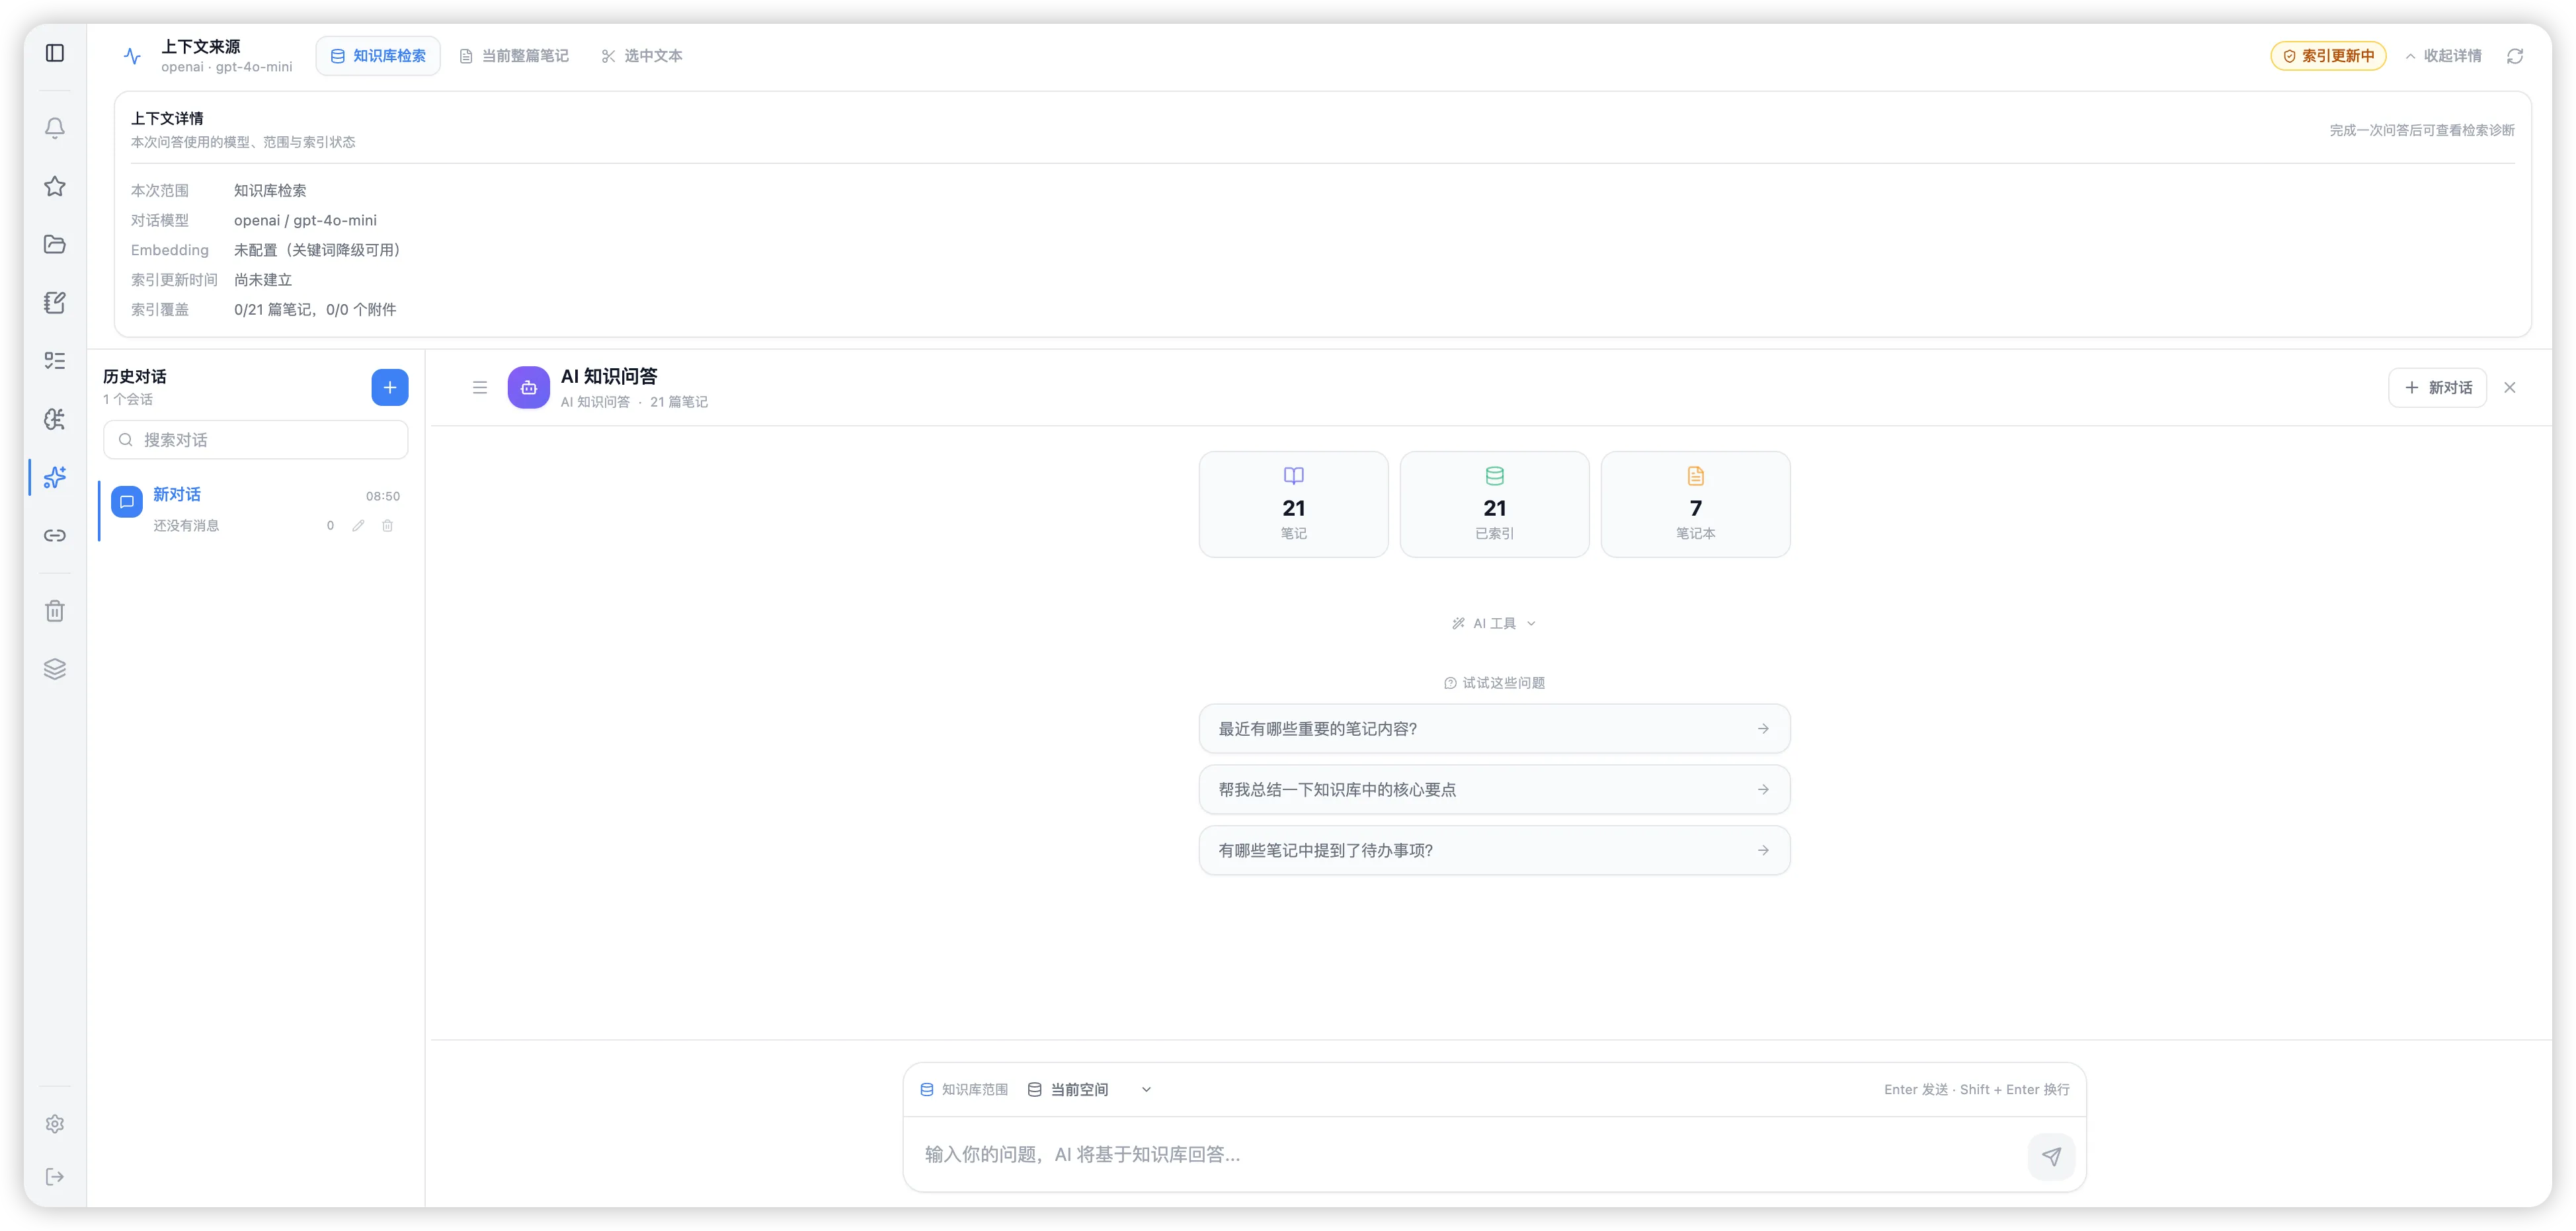The height and width of the screenshot is (1231, 2576).
Task: Open the trash icon in sidebar
Action: click(55, 611)
